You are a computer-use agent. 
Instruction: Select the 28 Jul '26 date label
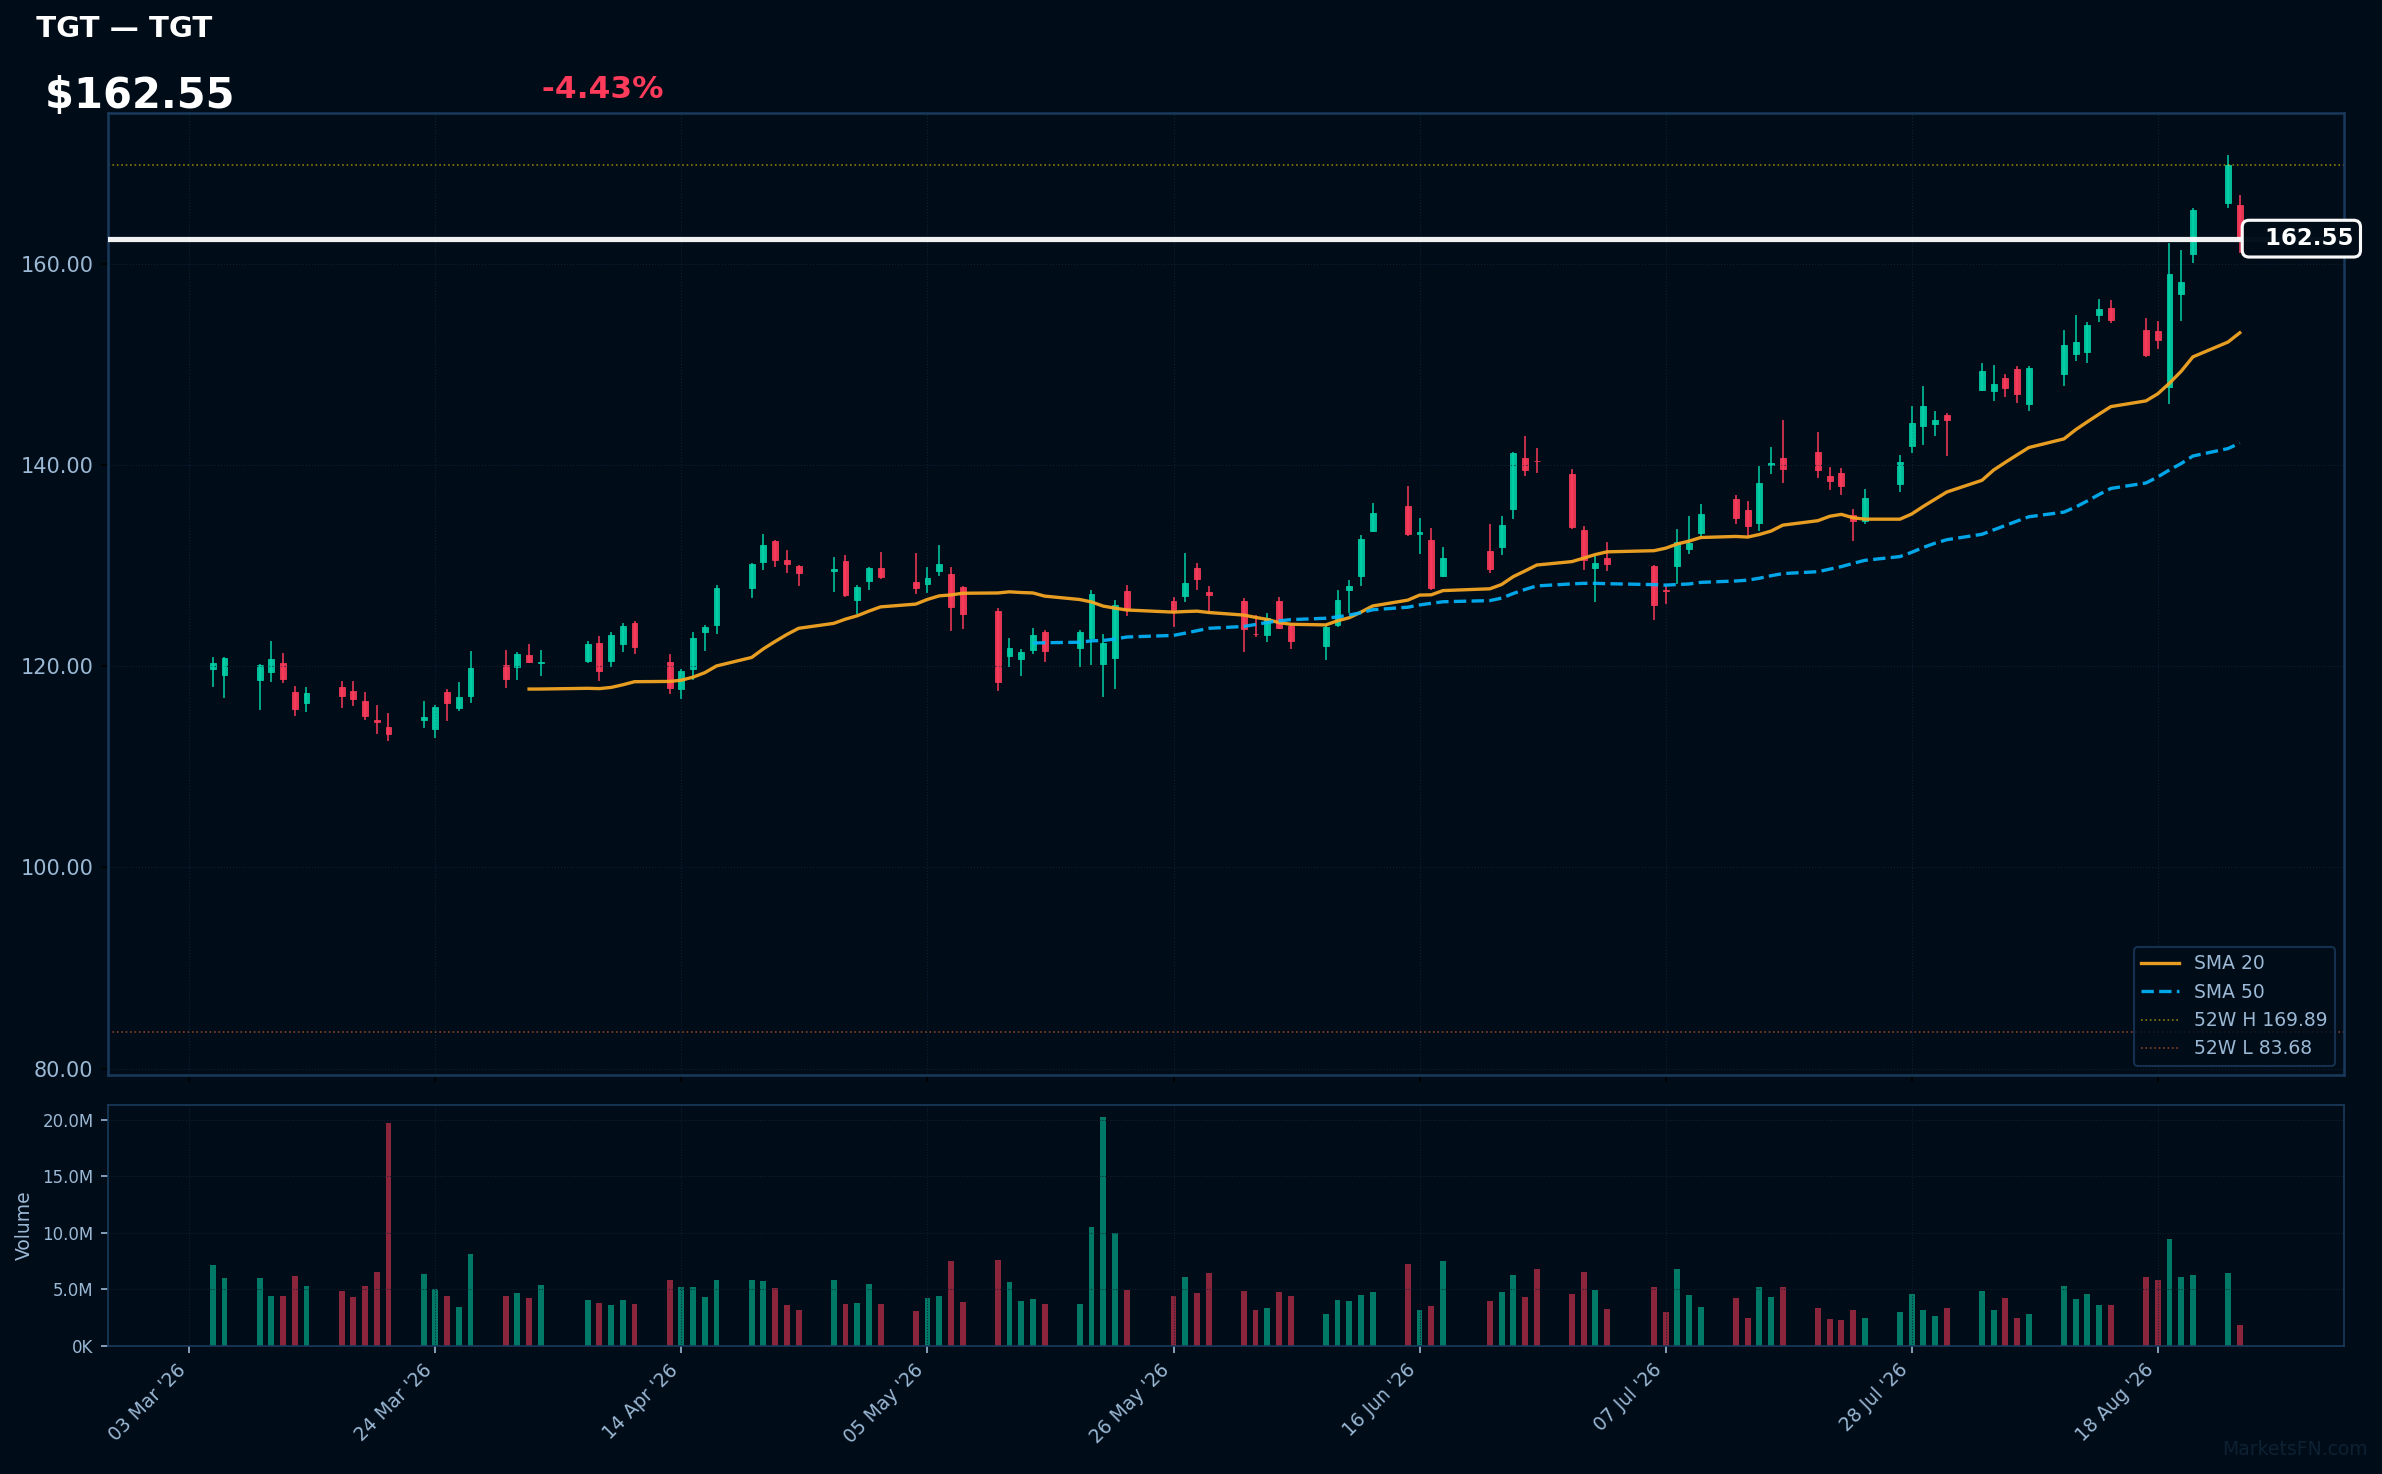point(1872,1399)
